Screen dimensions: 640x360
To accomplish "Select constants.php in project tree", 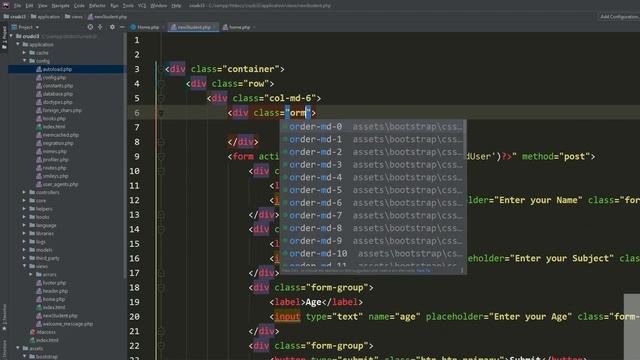I will [58, 86].
